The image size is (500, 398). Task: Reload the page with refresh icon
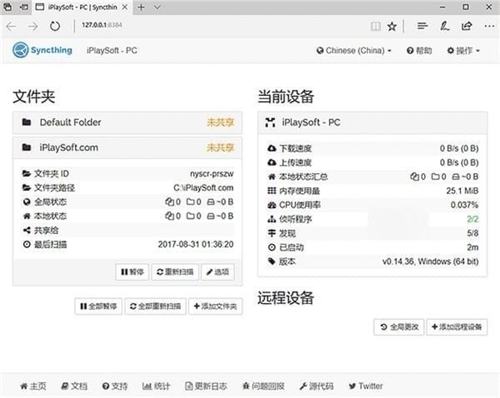55,26
